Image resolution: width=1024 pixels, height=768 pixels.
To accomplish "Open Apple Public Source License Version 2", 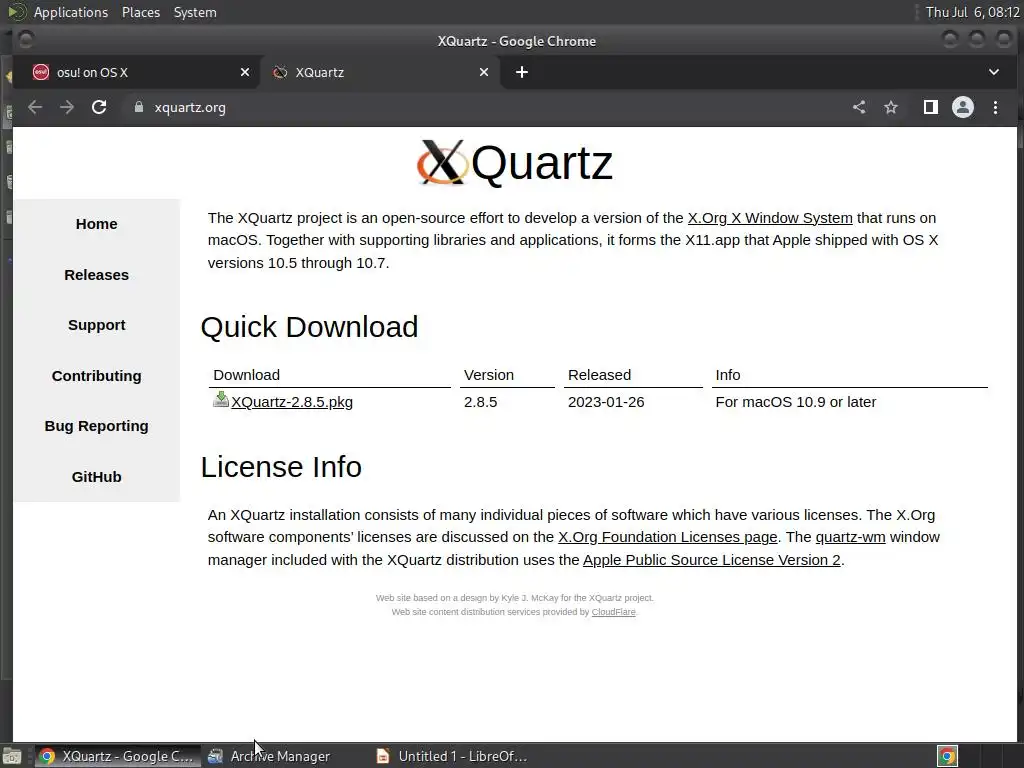I will (x=711, y=560).
